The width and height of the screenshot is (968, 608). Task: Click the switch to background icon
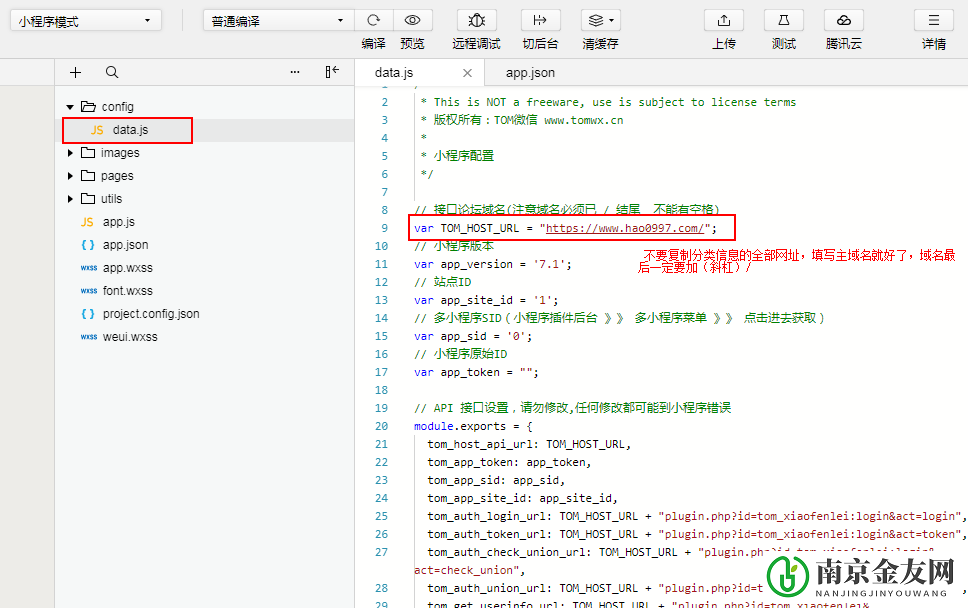[540, 20]
